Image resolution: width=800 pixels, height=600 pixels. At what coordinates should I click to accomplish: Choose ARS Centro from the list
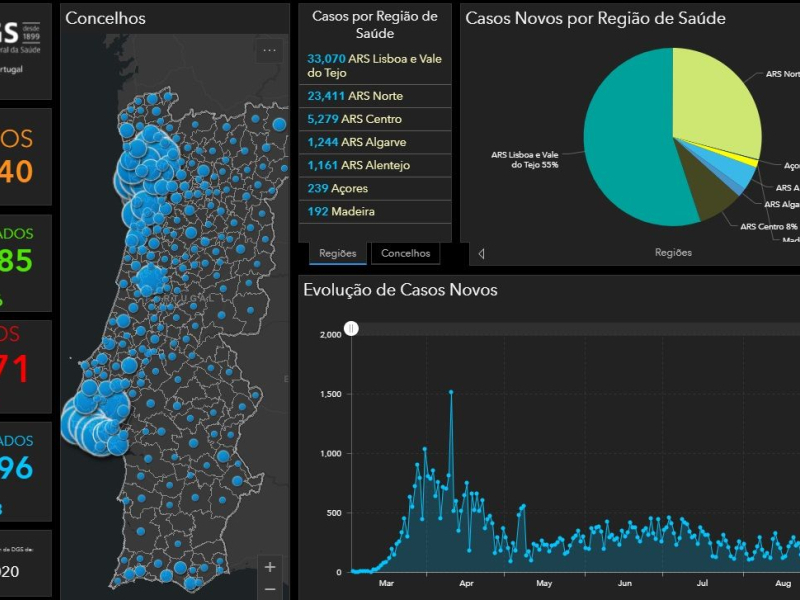click(375, 119)
